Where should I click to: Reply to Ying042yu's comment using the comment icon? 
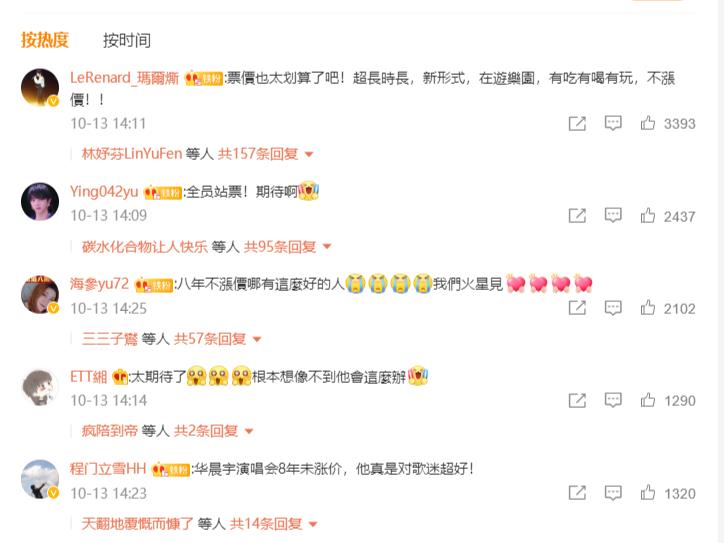pos(613,216)
